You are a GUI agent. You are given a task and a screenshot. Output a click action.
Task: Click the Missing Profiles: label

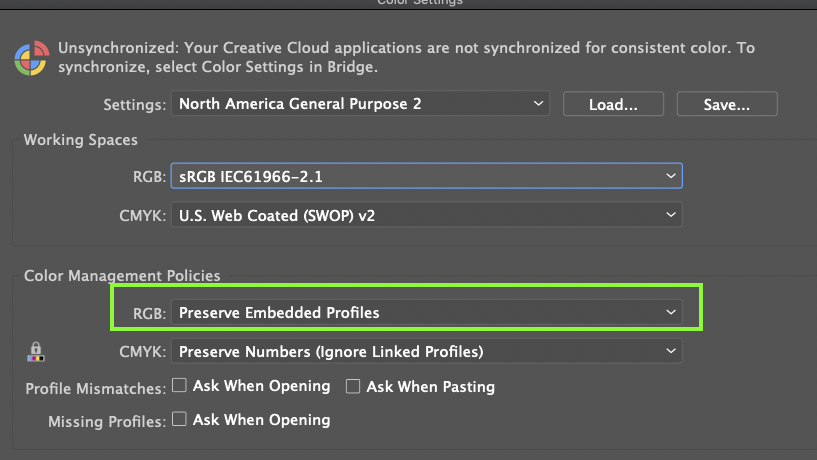pyautogui.click(x=106, y=422)
